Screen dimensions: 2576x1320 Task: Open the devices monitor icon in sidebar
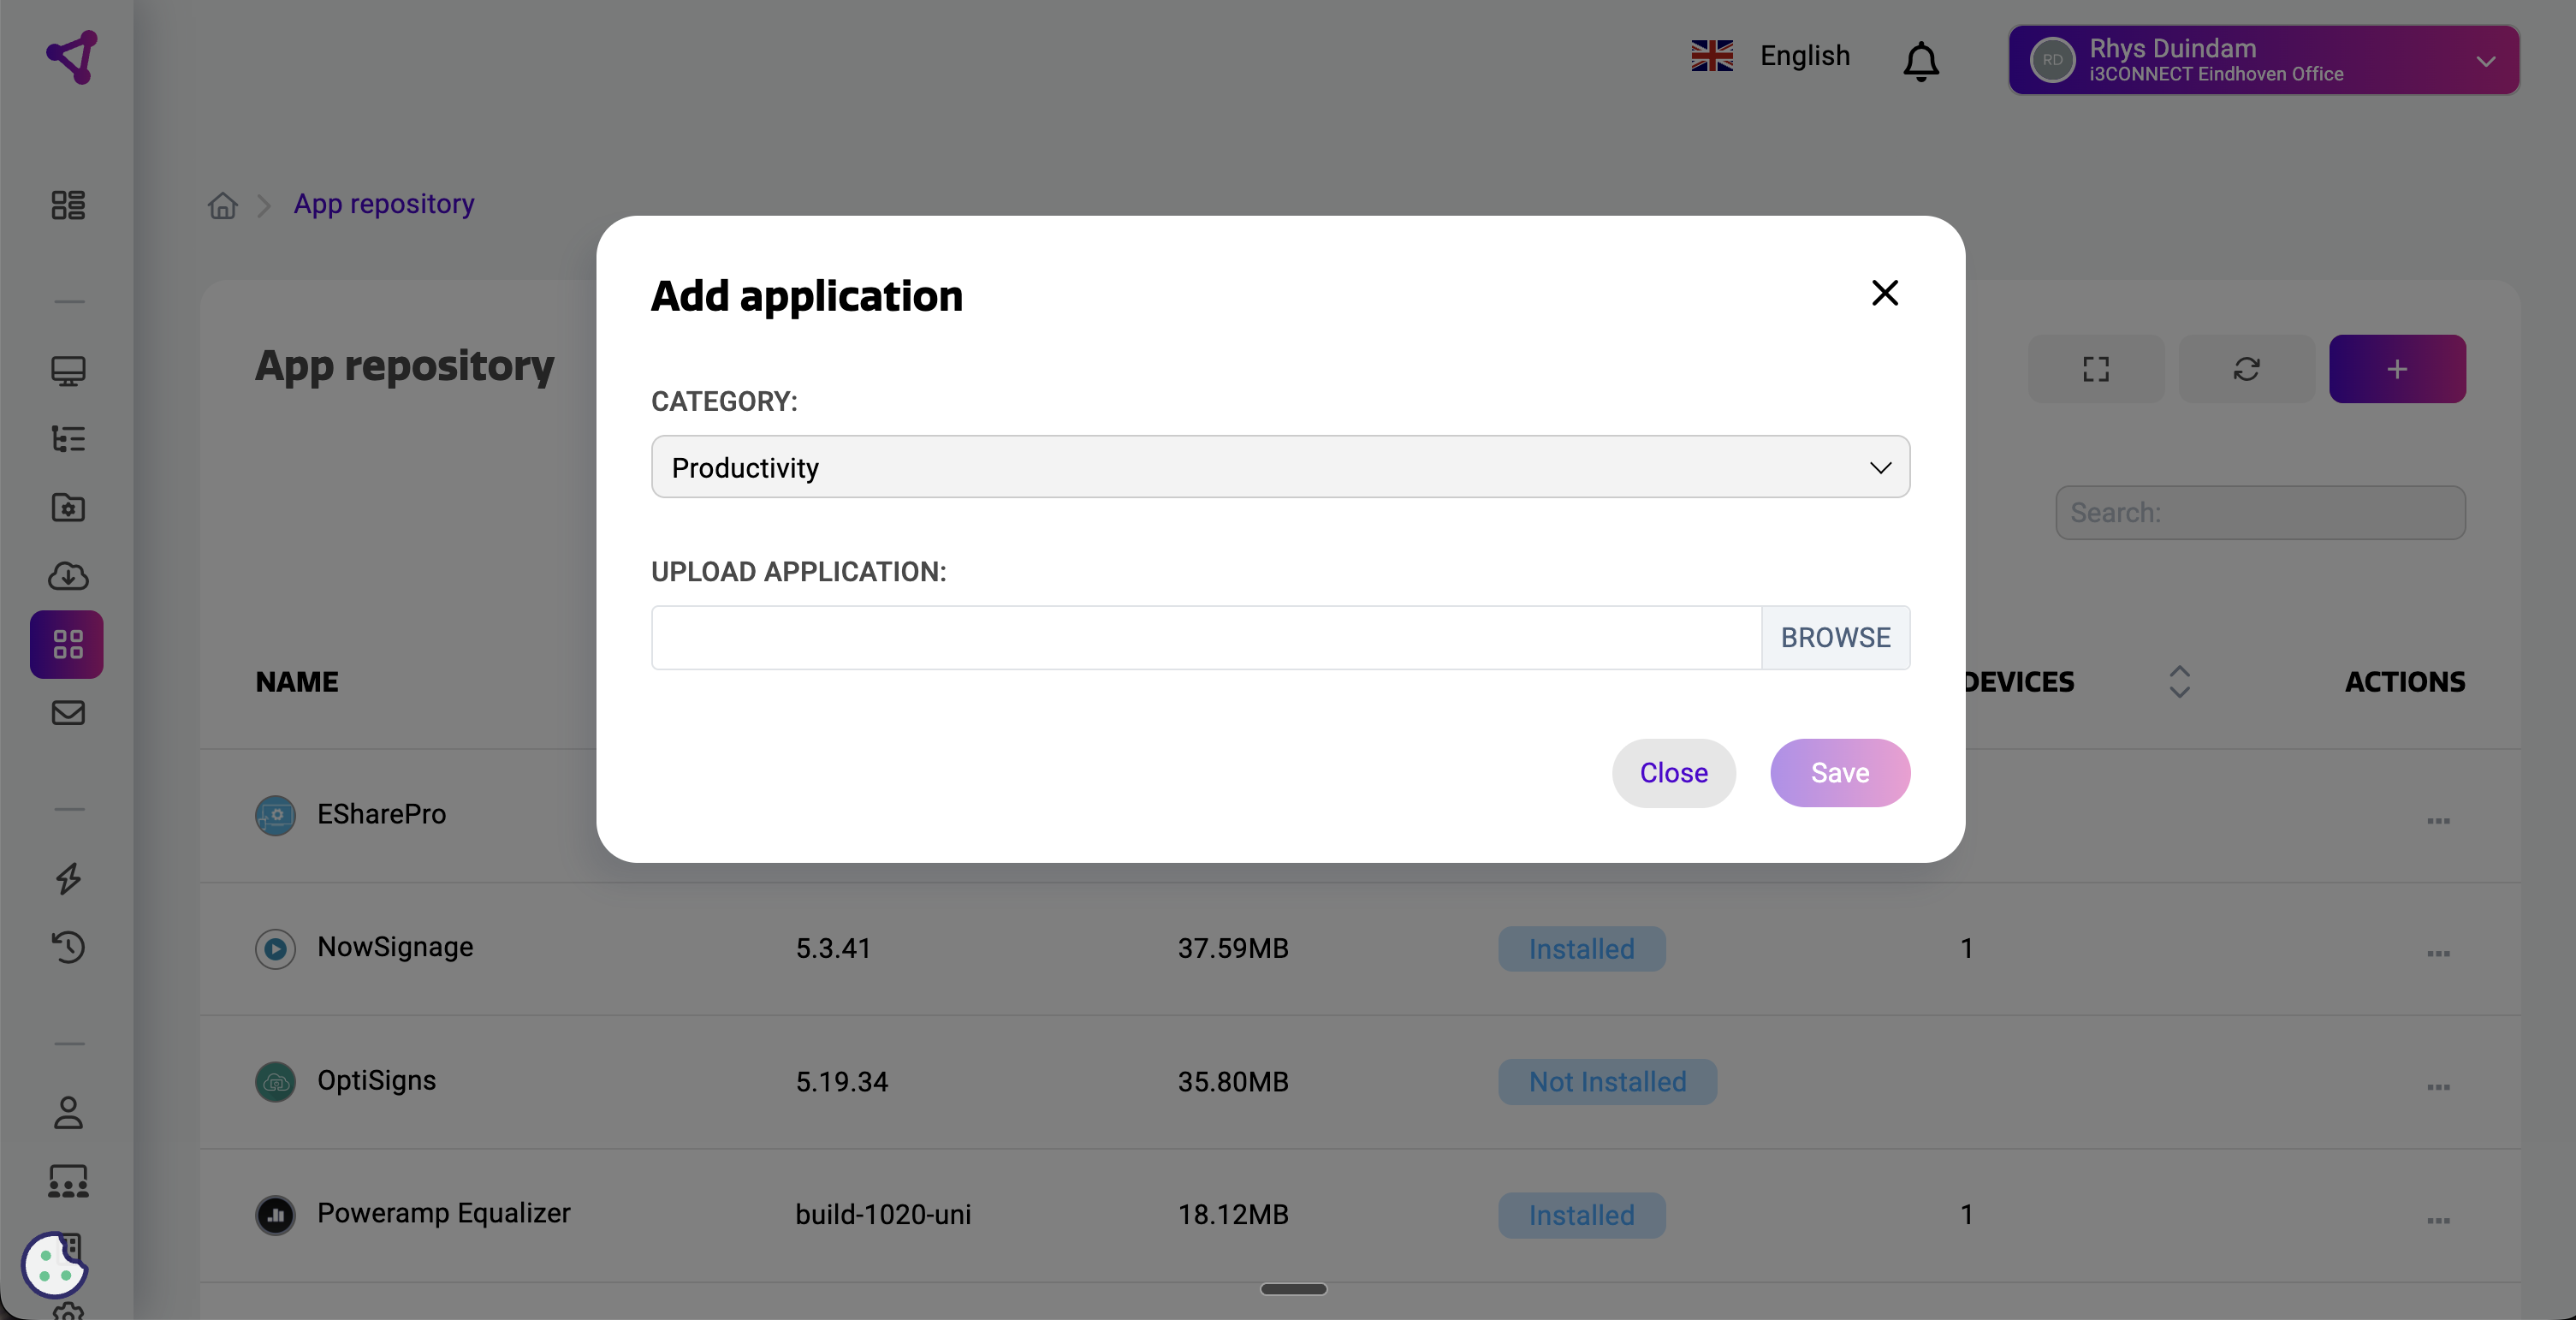tap(68, 371)
